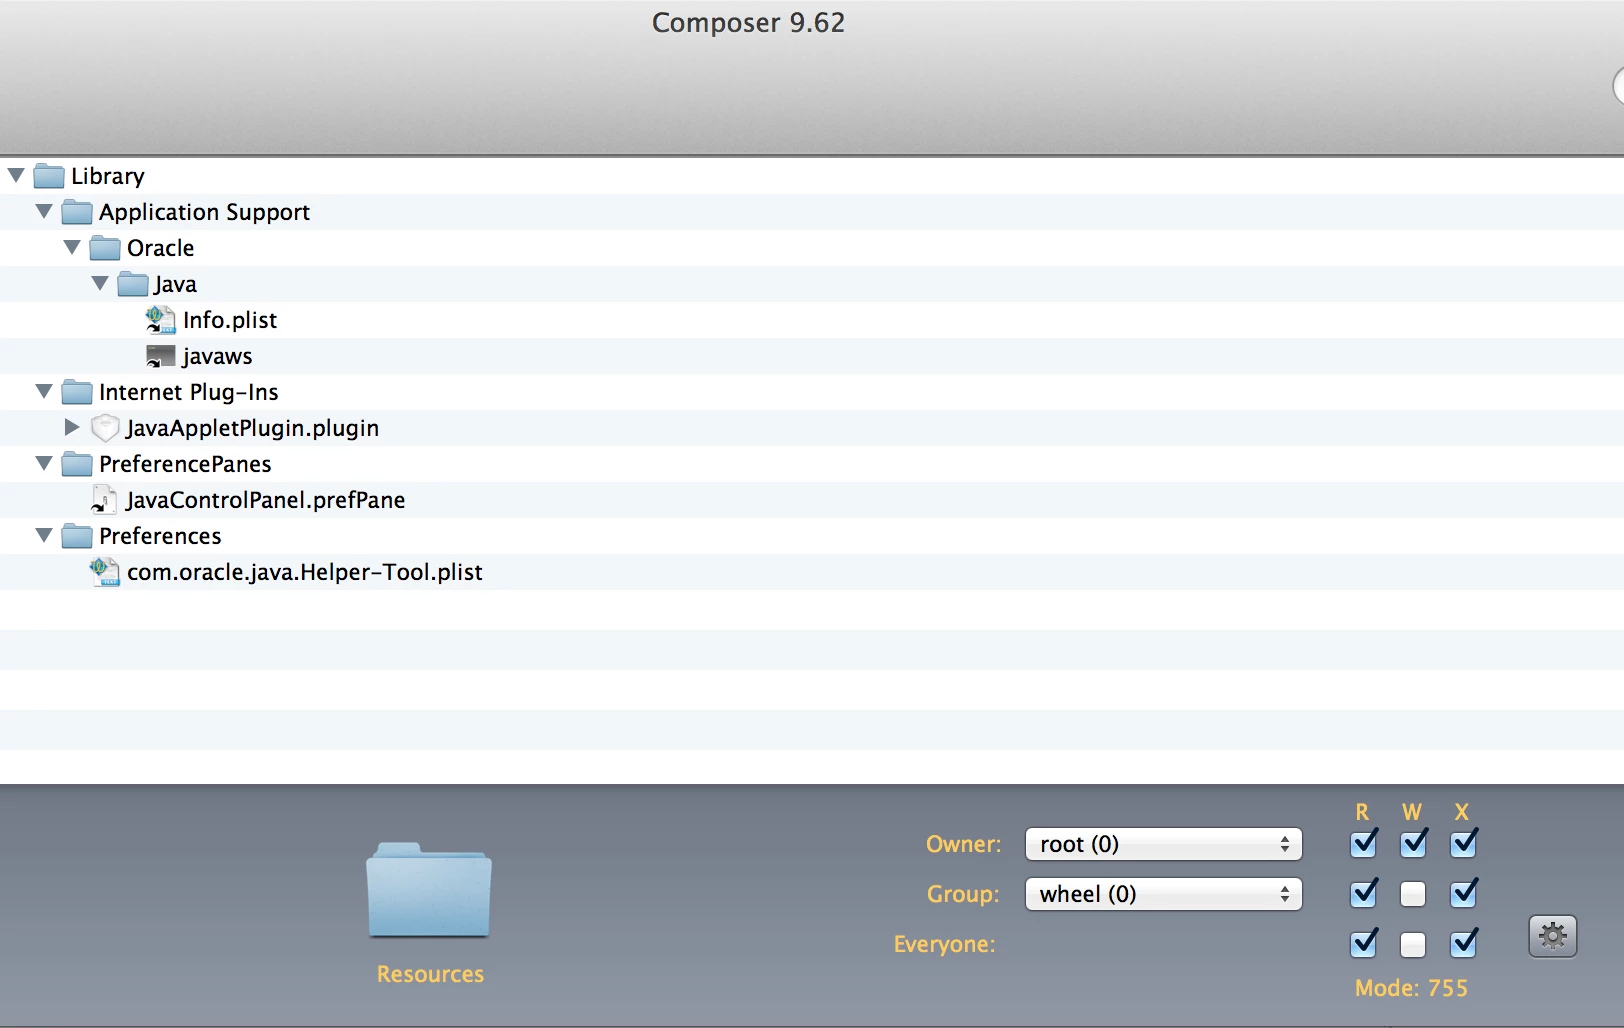The height and width of the screenshot is (1028, 1624).
Task: Enable Group write permission checkbox
Action: click(1413, 894)
